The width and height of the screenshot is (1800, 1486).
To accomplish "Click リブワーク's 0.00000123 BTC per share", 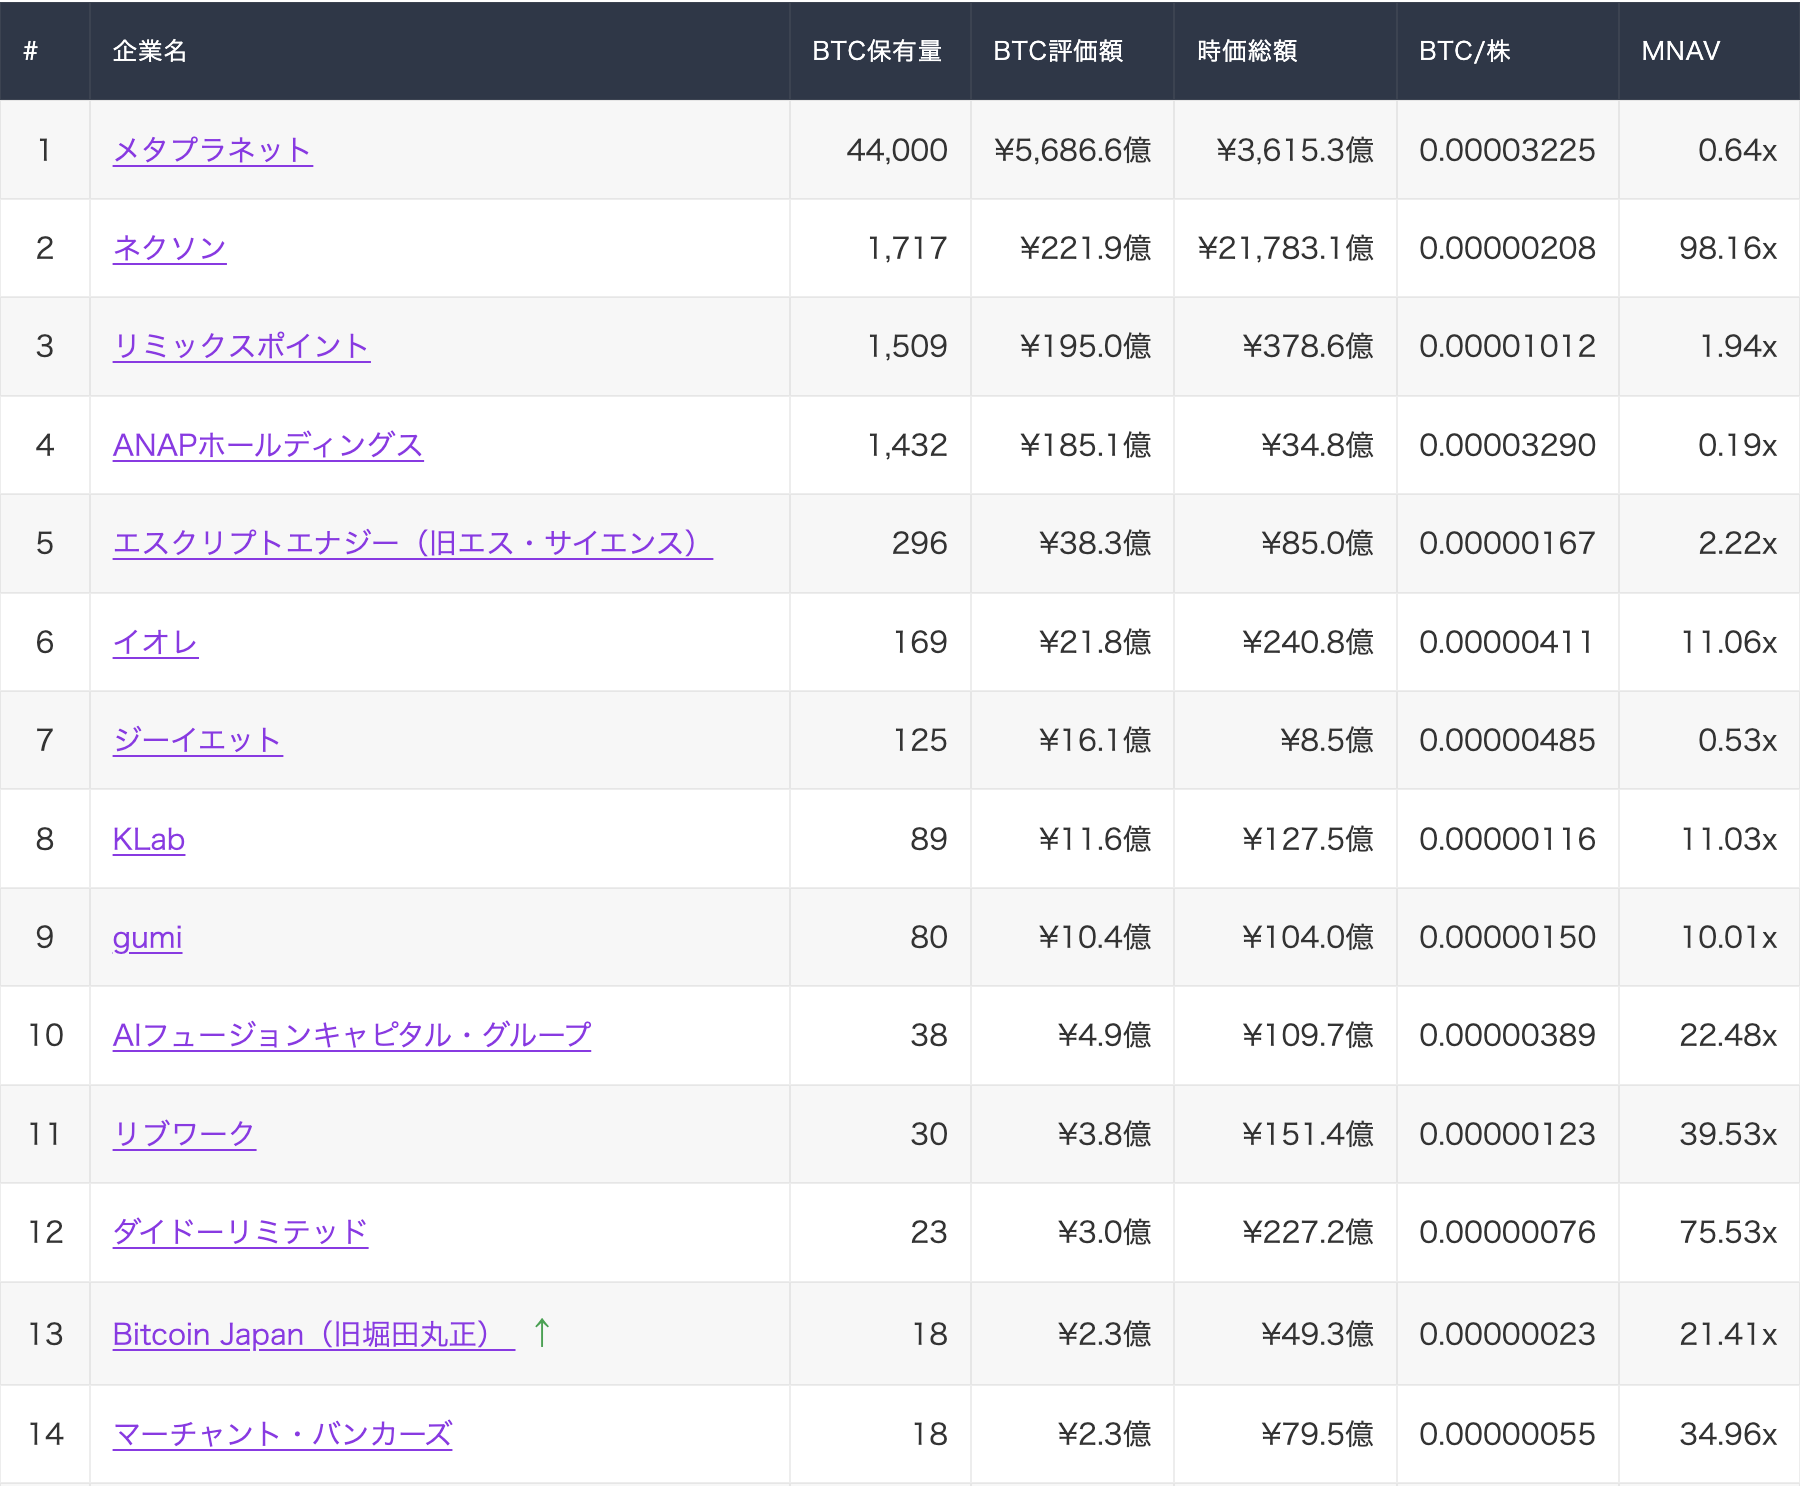I will coord(1507,1134).
